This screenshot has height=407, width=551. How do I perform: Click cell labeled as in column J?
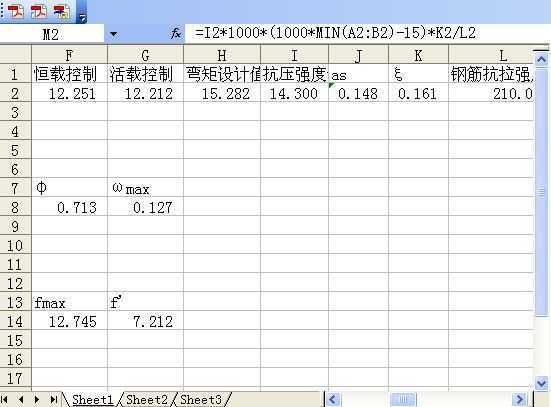(x=358, y=73)
